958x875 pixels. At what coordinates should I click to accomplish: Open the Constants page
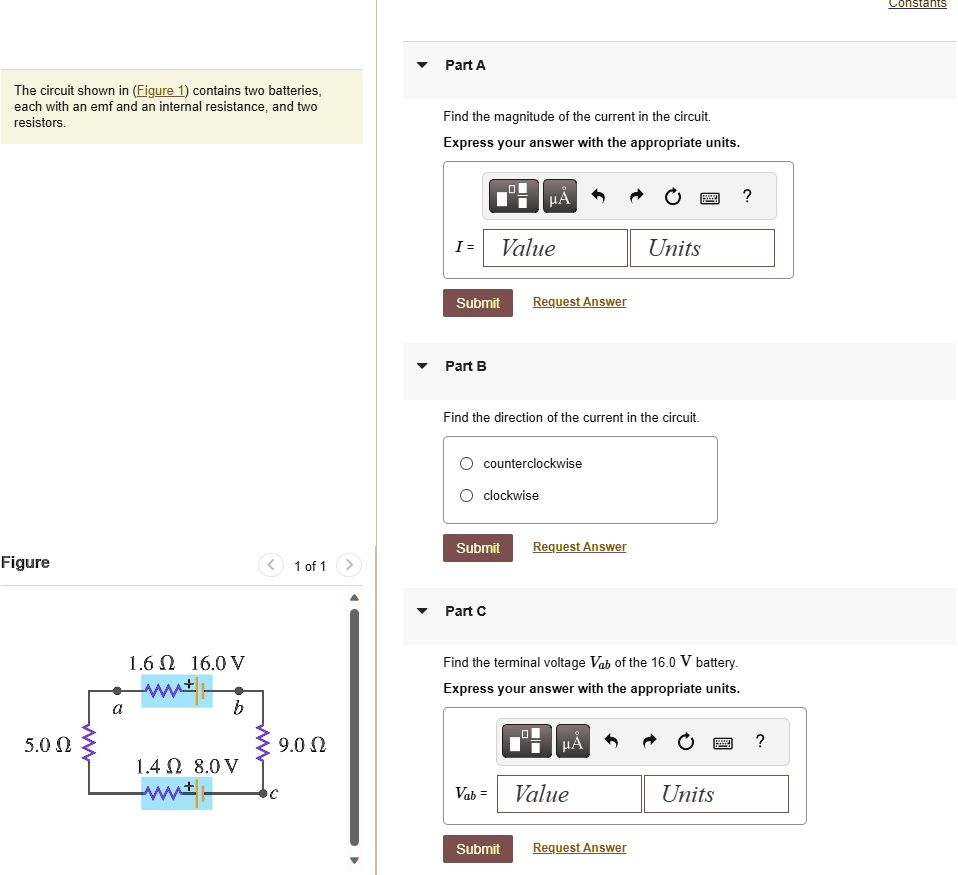[917, 4]
